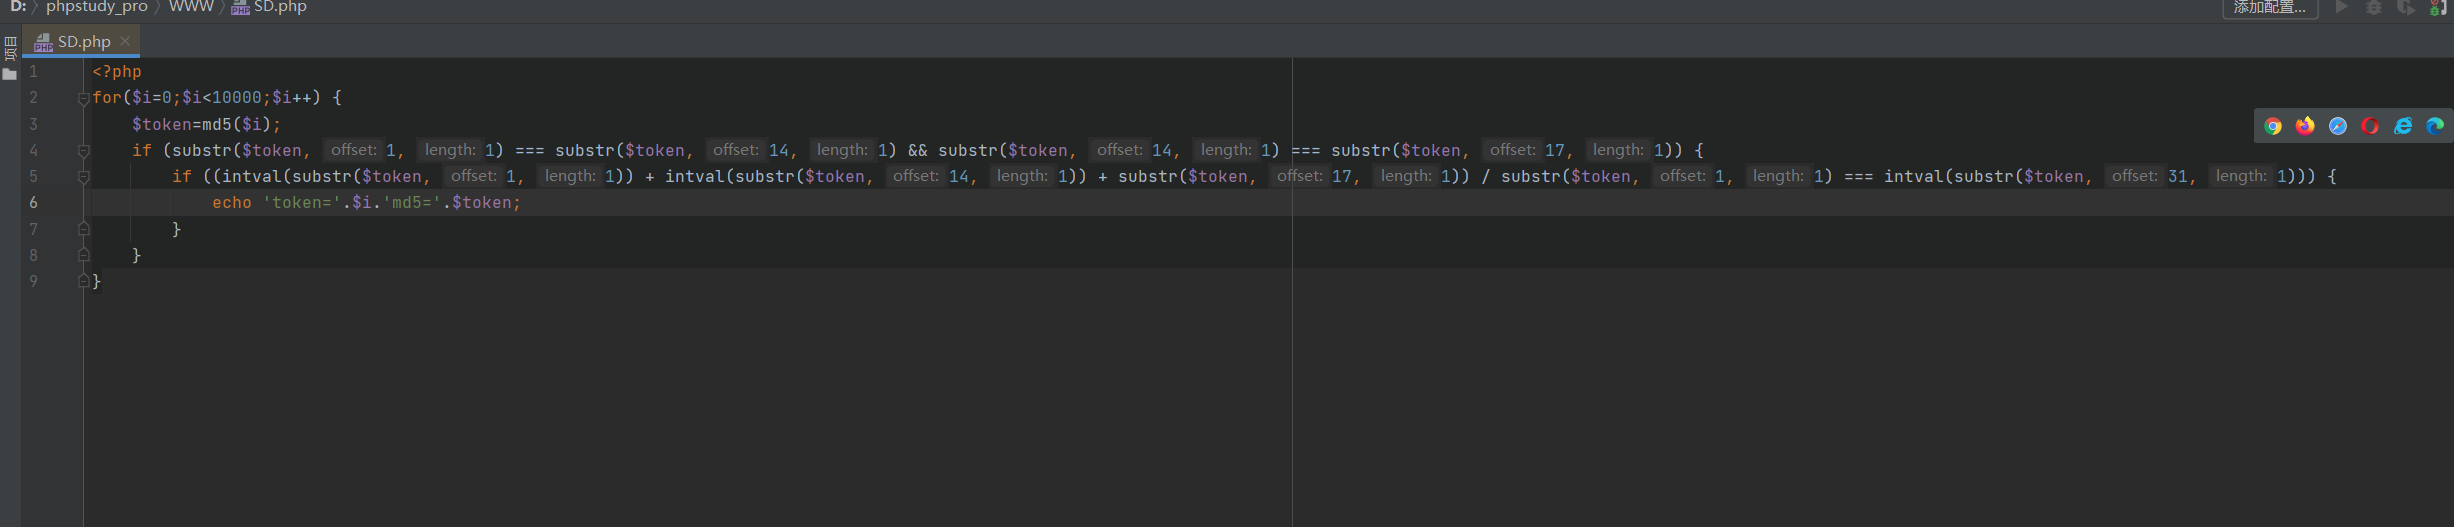Open preview in Chrome browser
Image resolution: width=2454 pixels, height=527 pixels.
pyautogui.click(x=2273, y=126)
